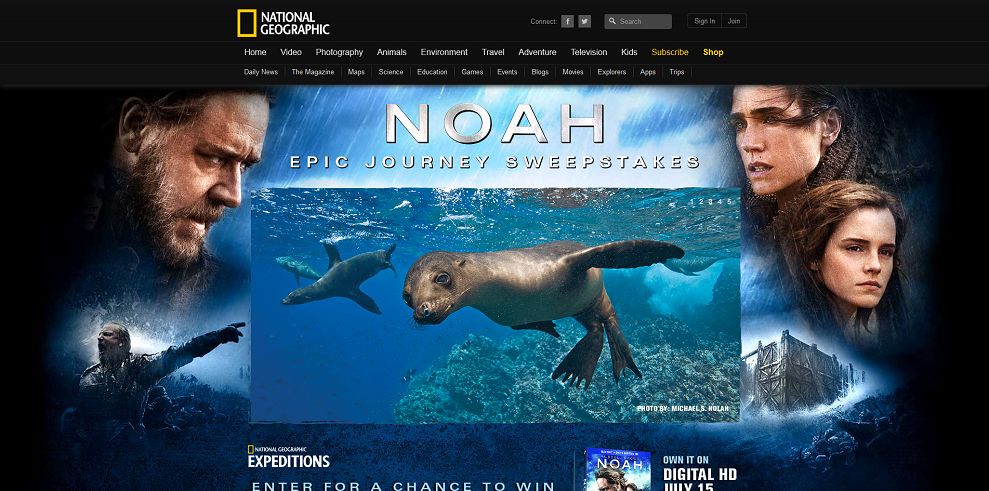
Task: Click the Noah Blu-ray cover image
Action: (x=618, y=470)
